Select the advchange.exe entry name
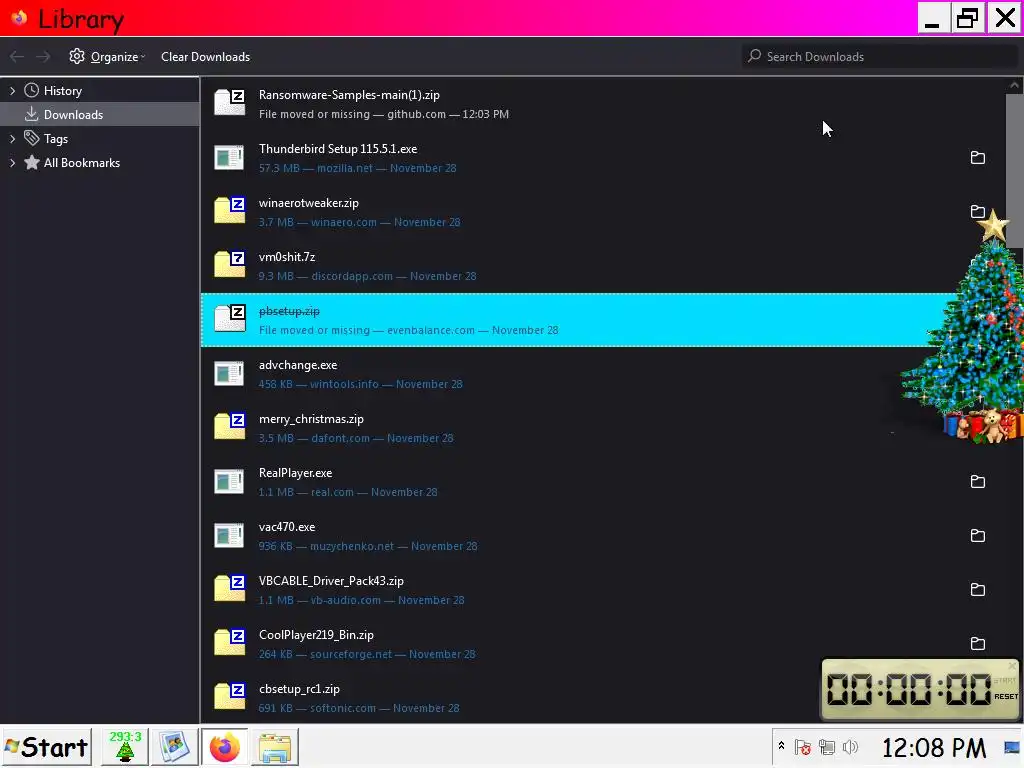1024x768 pixels. coord(298,365)
